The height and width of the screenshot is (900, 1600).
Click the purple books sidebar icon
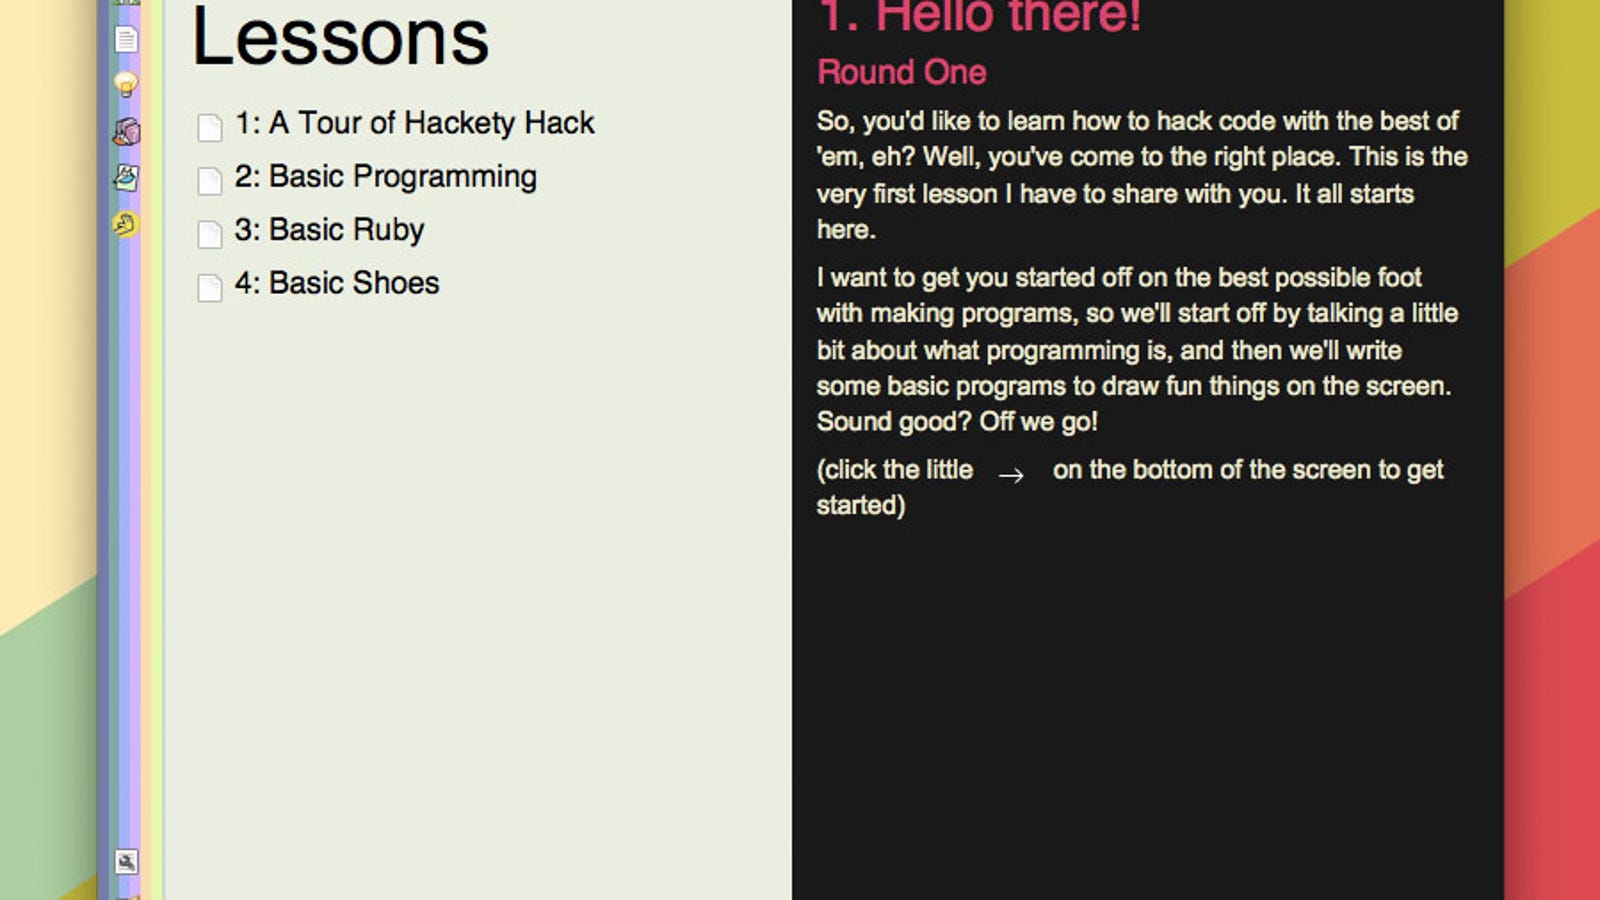coord(126,131)
